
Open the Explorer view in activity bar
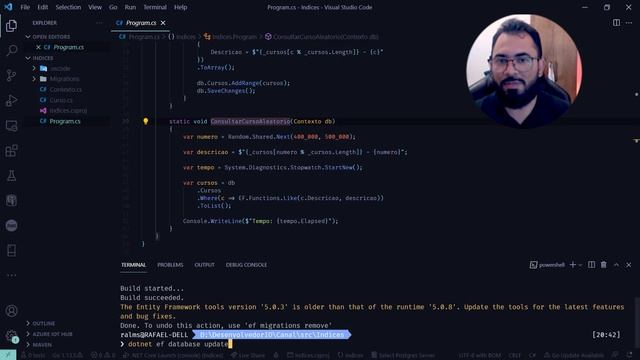(x=11, y=26)
